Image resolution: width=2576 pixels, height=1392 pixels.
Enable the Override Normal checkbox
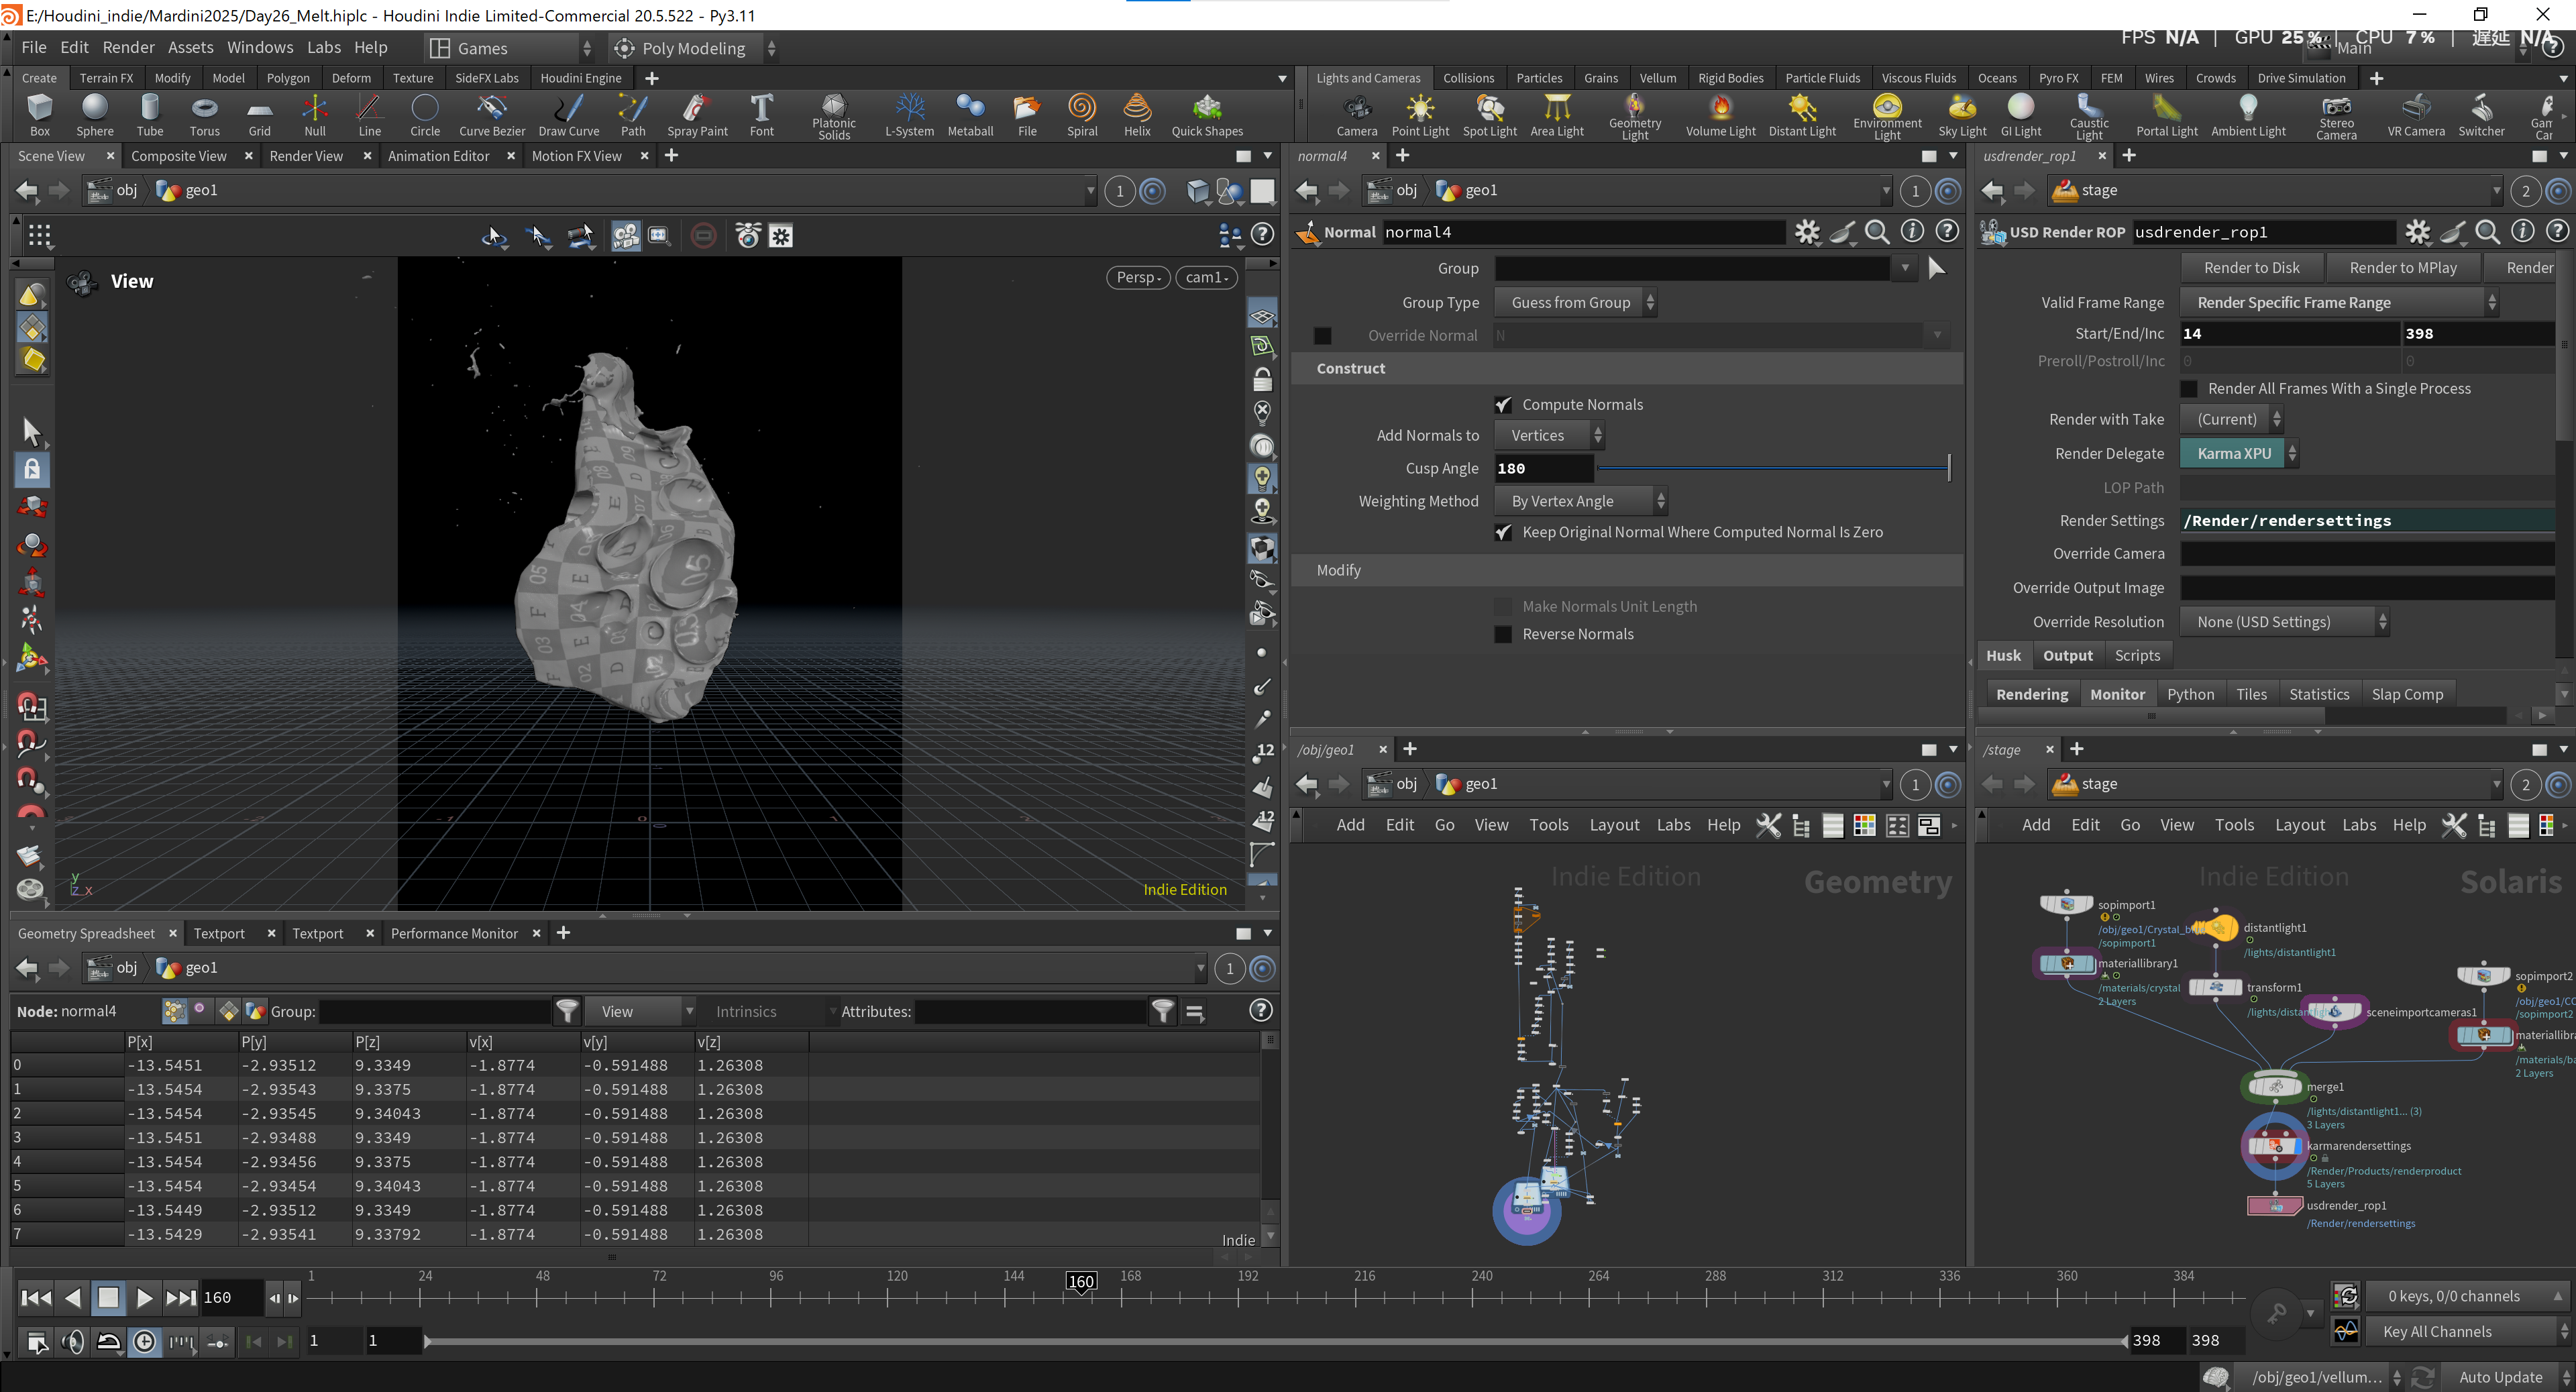point(1322,336)
